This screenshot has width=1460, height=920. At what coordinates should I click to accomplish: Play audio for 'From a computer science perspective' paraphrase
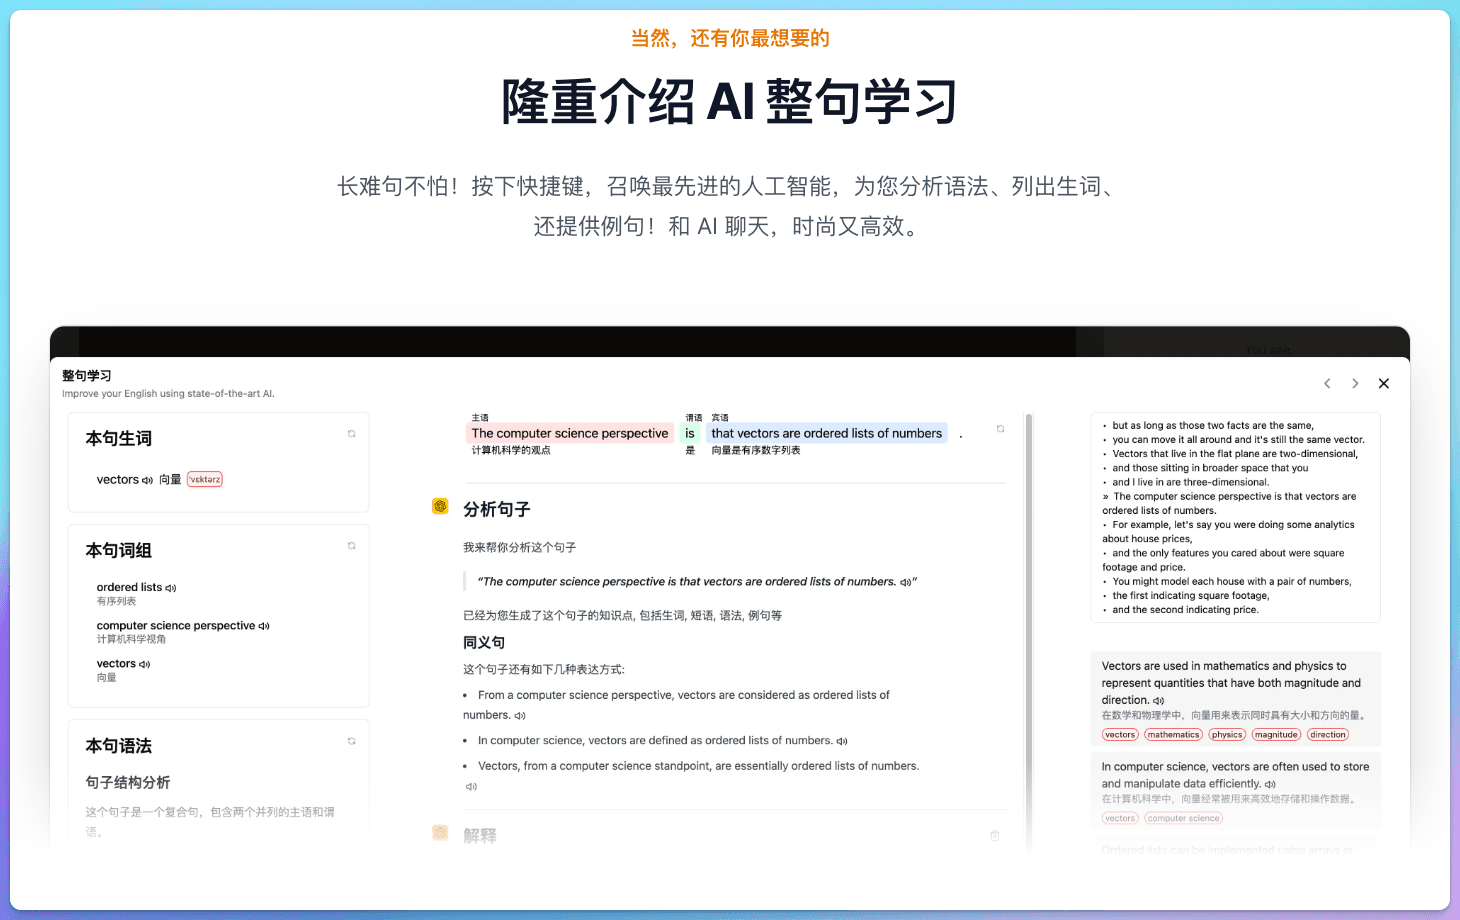click(520, 716)
